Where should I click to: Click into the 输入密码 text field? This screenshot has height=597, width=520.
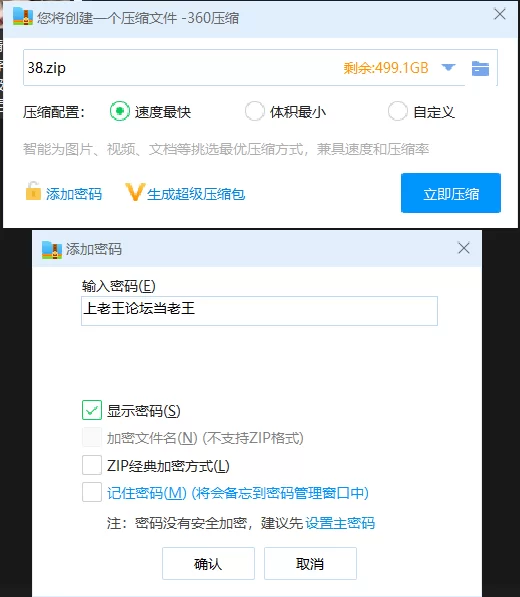click(x=259, y=311)
